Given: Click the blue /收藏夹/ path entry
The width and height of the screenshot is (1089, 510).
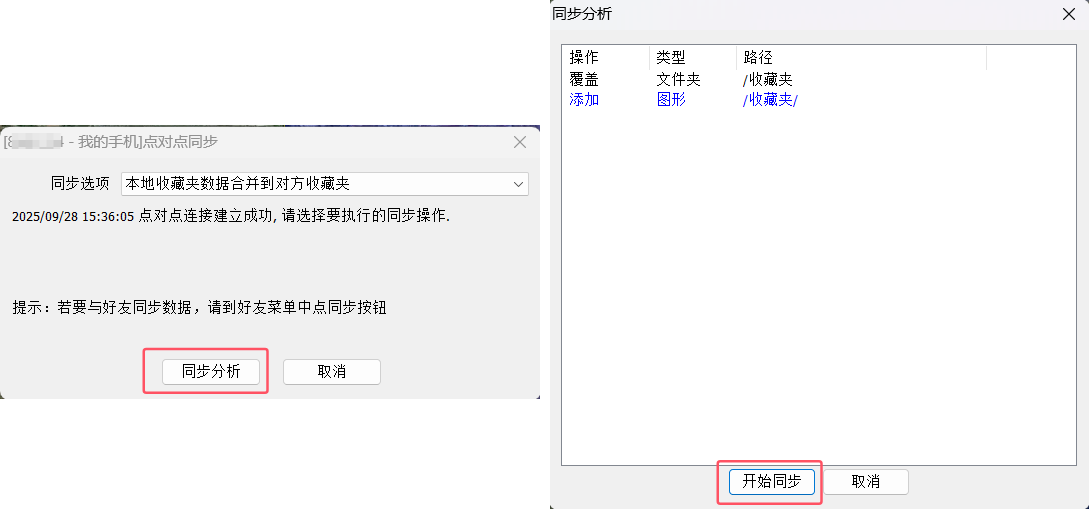Looking at the screenshot, I should tap(770, 99).
